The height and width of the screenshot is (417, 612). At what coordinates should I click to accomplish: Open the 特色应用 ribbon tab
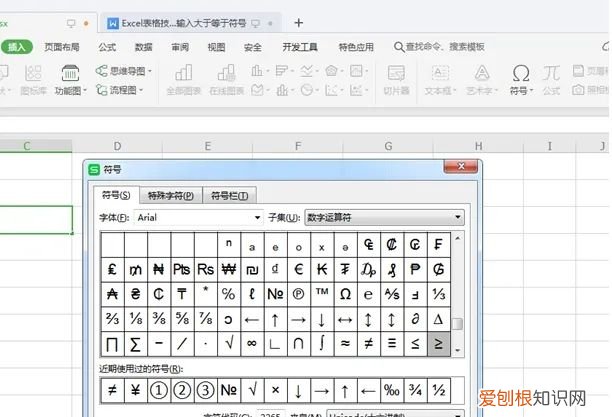point(356,47)
